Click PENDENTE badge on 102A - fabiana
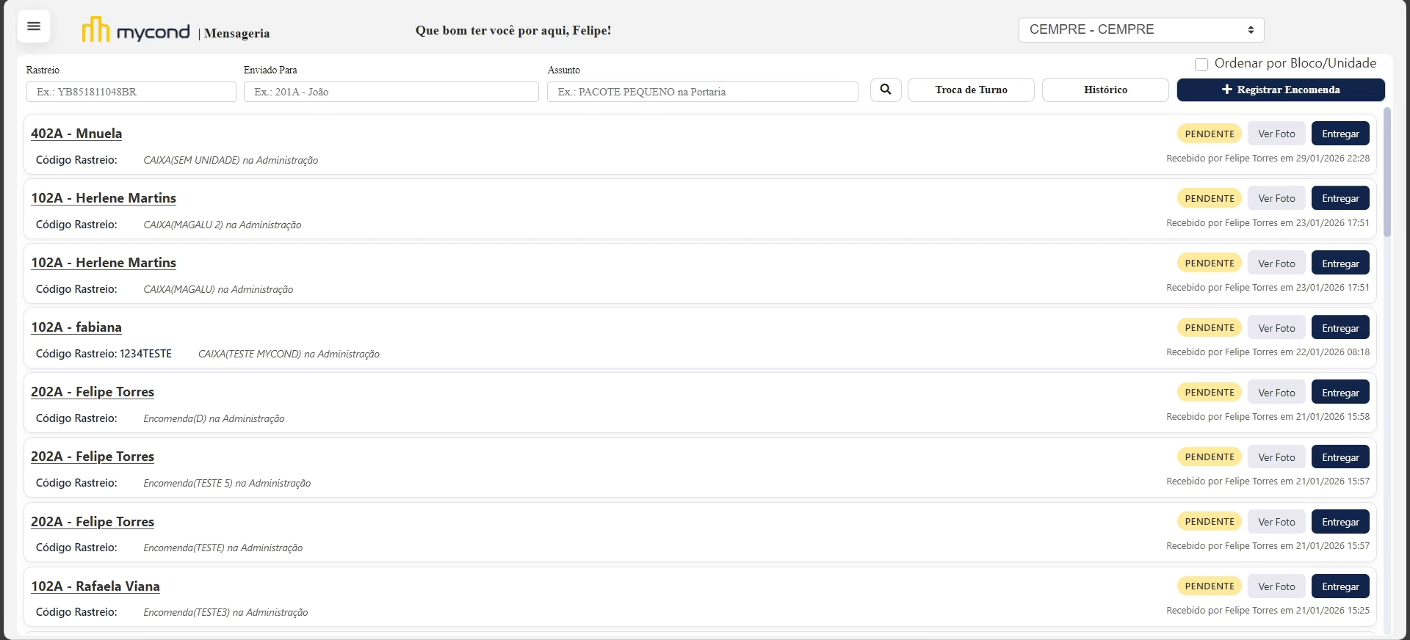1410x640 pixels. point(1209,328)
